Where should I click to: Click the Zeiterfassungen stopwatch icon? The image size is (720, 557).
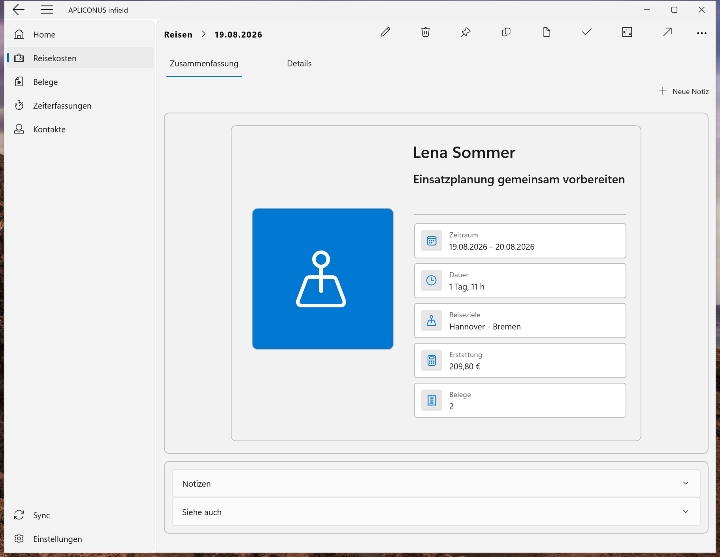tap(19, 106)
